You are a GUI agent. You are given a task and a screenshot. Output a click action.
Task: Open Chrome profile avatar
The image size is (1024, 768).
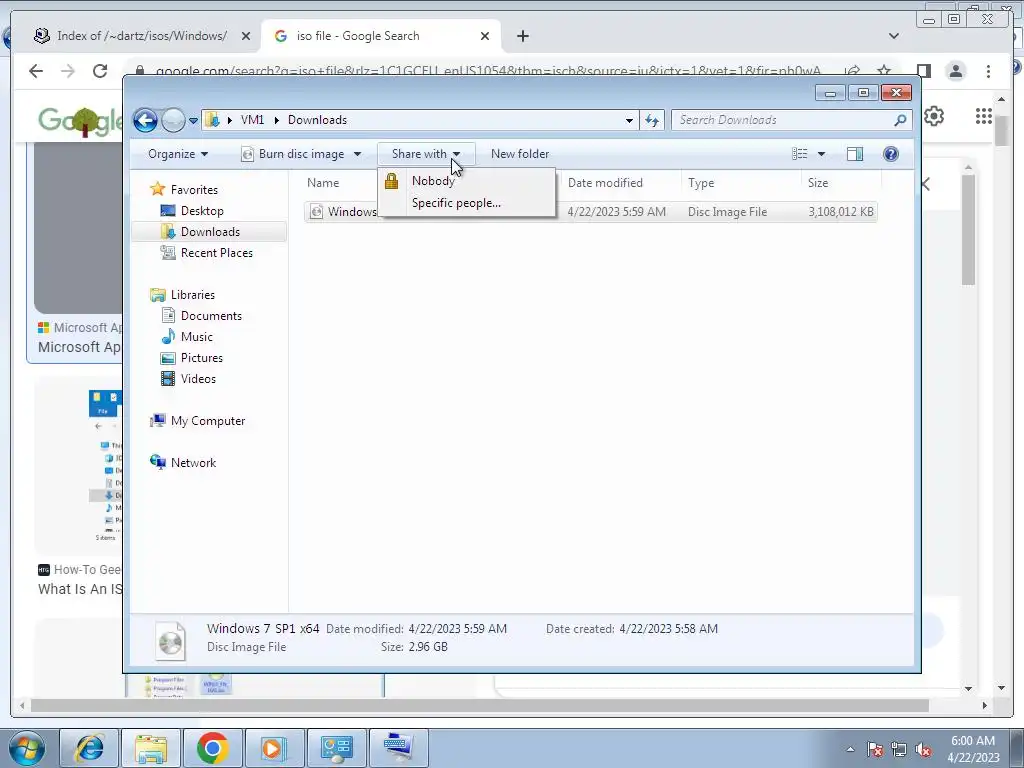[x=955, y=71]
